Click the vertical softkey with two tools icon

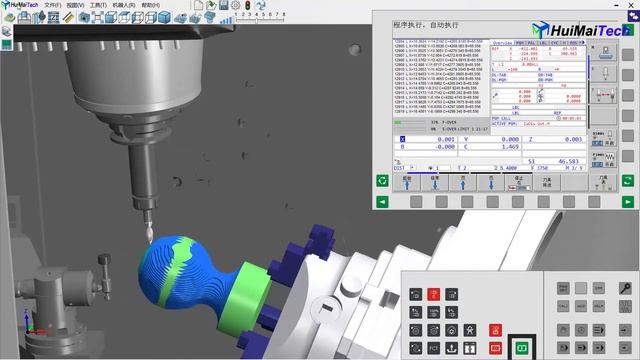click(604, 95)
